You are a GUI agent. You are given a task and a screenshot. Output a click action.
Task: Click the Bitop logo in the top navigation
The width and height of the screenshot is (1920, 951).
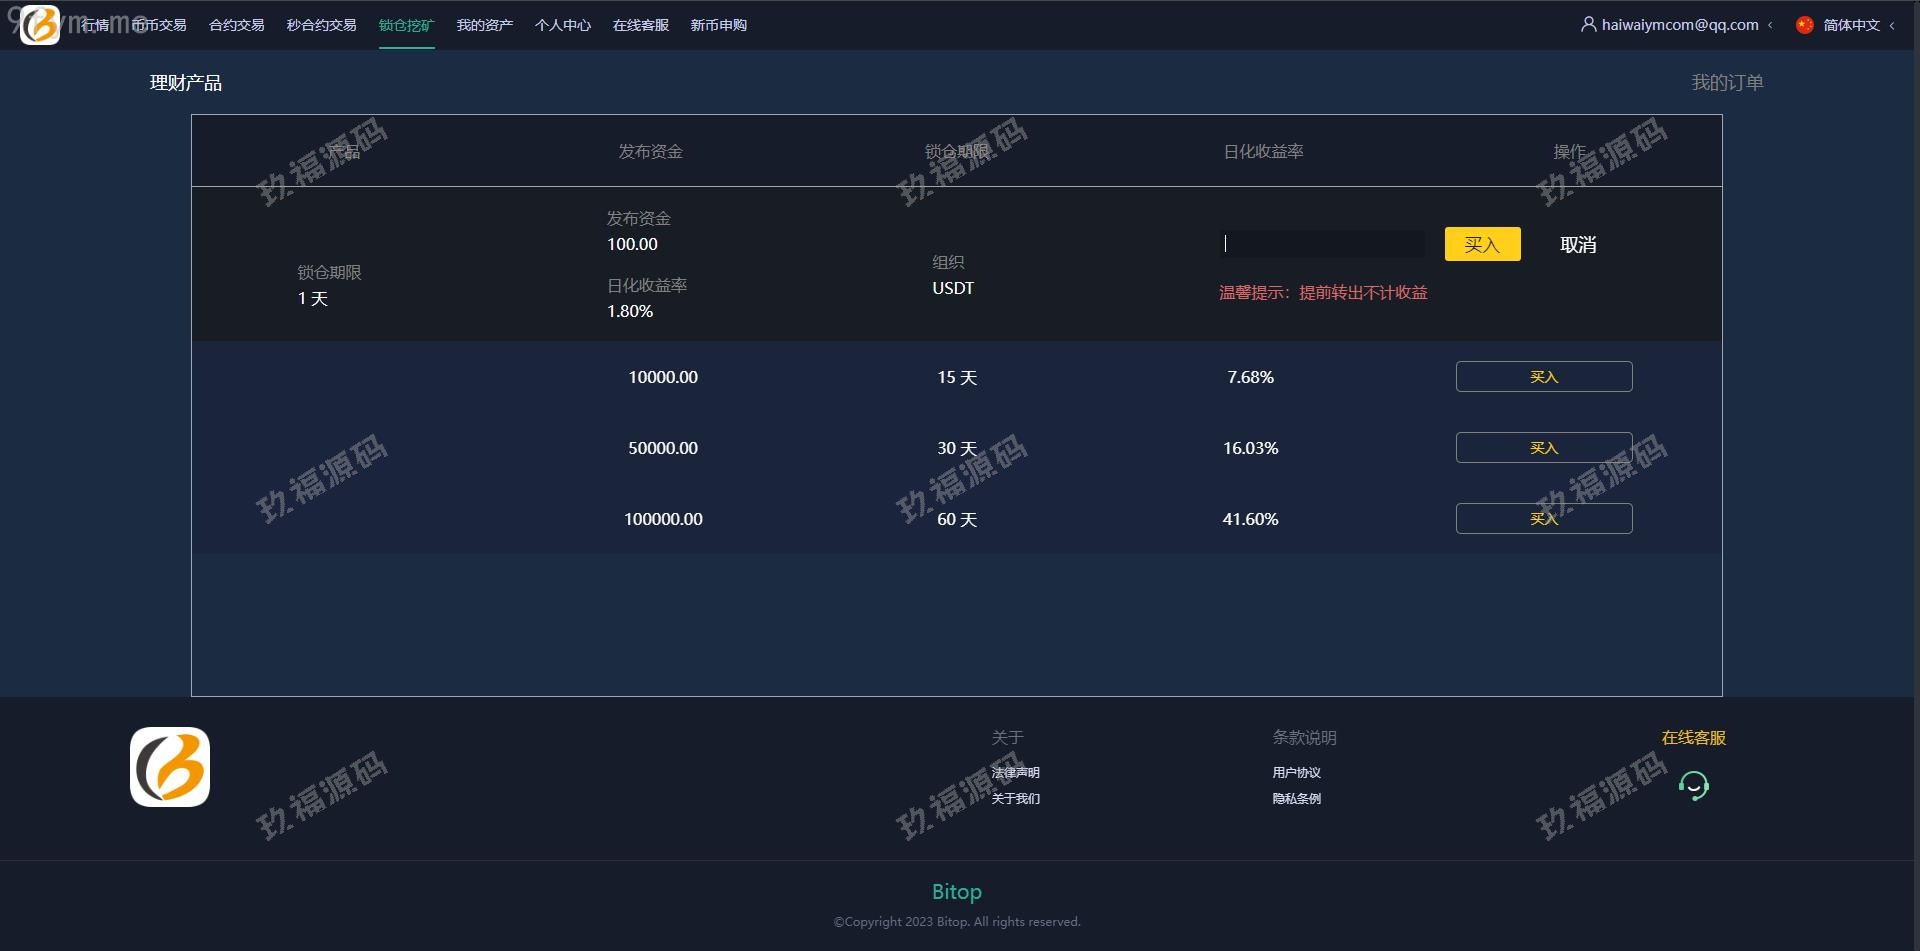pyautogui.click(x=40, y=25)
